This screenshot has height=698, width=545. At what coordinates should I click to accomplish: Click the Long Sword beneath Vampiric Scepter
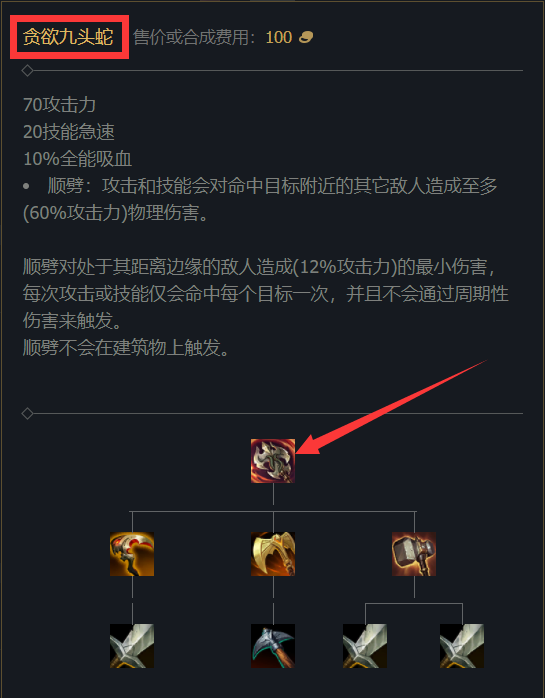[x=132, y=646]
